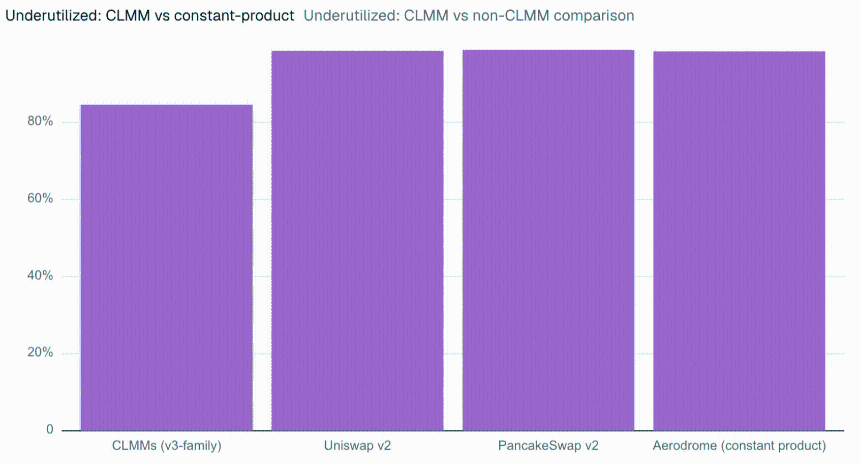
Task: Click the 60% y-axis tick label
Action: (x=40, y=199)
